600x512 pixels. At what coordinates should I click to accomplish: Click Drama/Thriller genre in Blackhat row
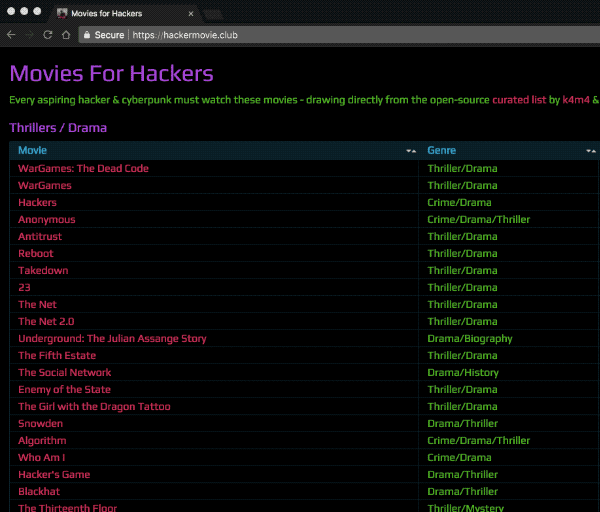pyautogui.click(x=463, y=491)
